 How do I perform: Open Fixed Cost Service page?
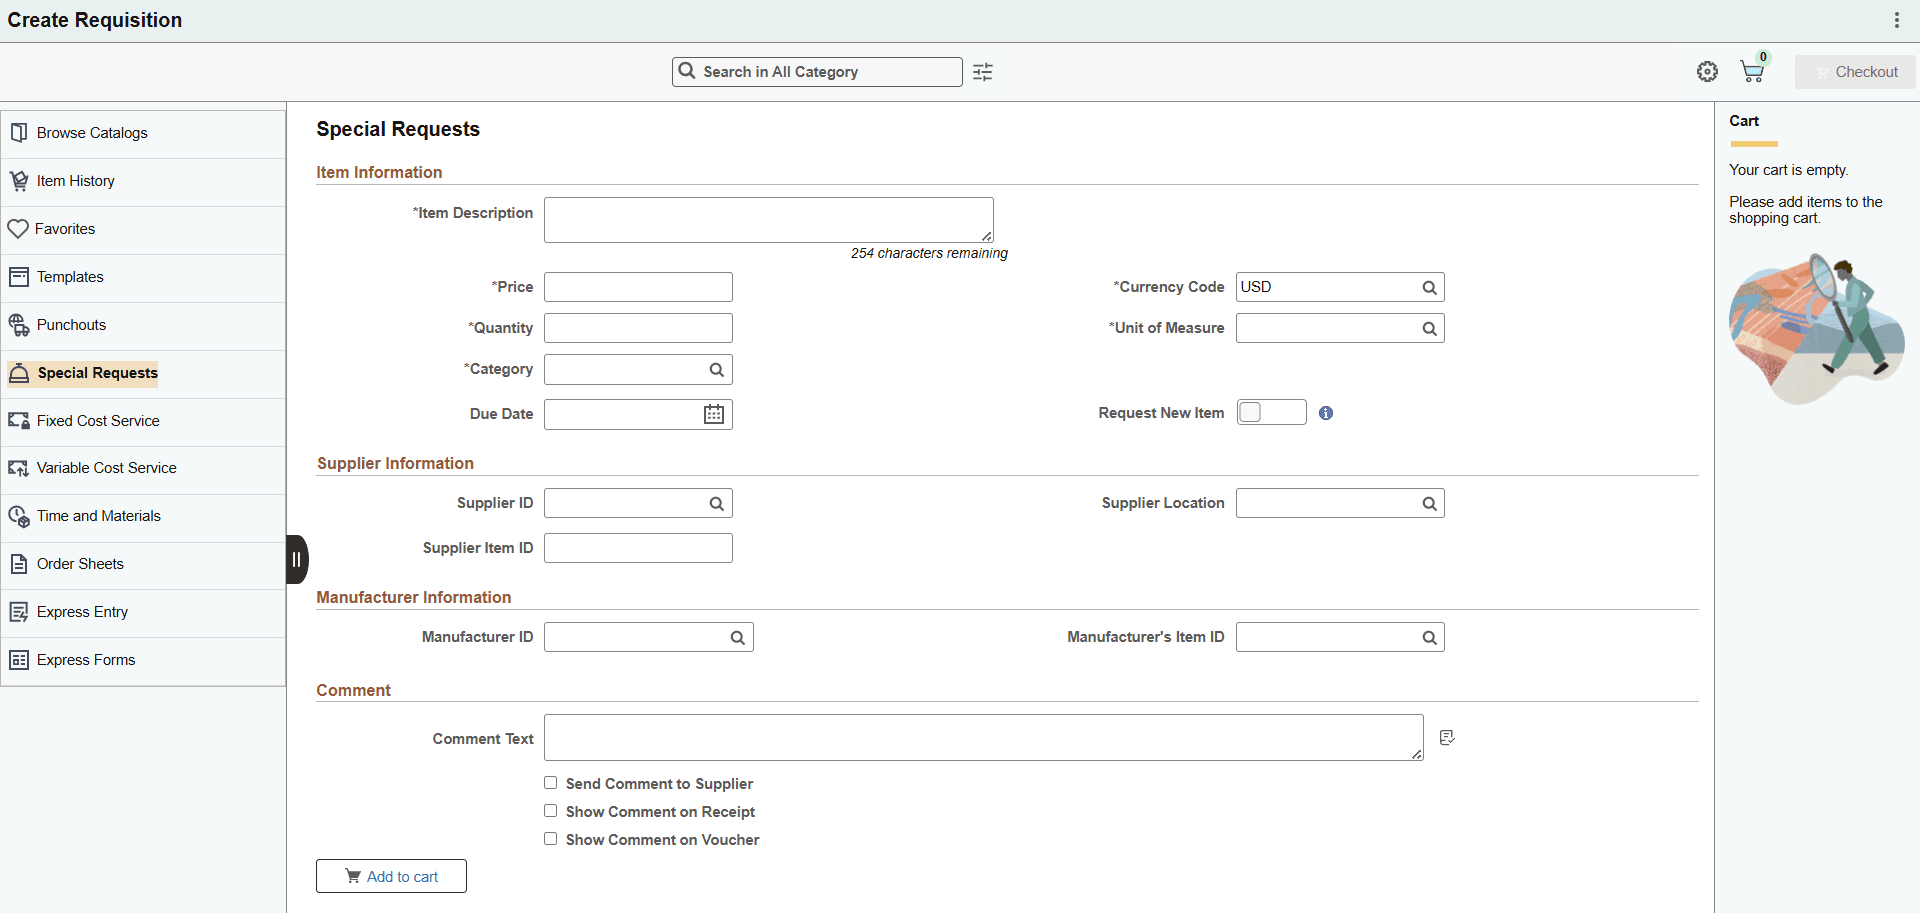pyautogui.click(x=144, y=422)
